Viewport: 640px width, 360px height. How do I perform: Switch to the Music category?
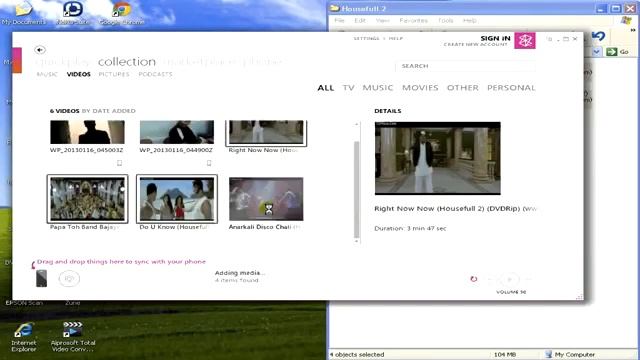click(x=47, y=74)
